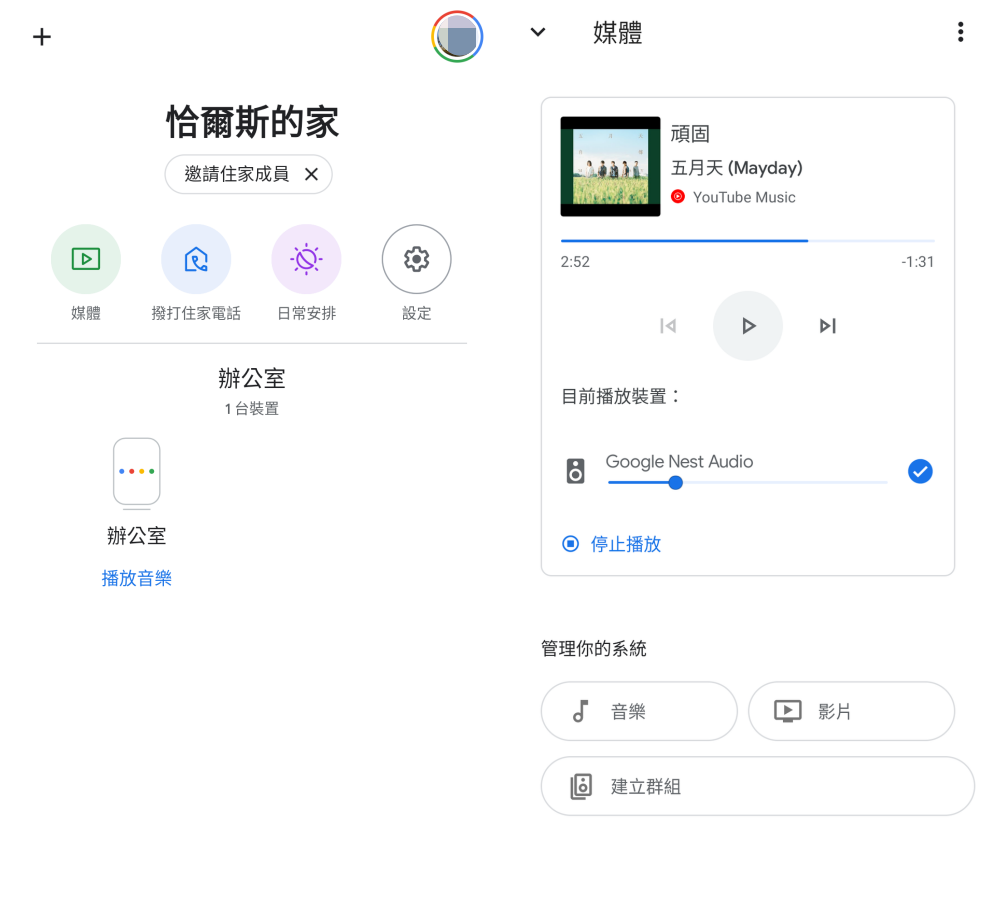
Task: Select the 音樂 music option
Action: pyautogui.click(x=639, y=711)
